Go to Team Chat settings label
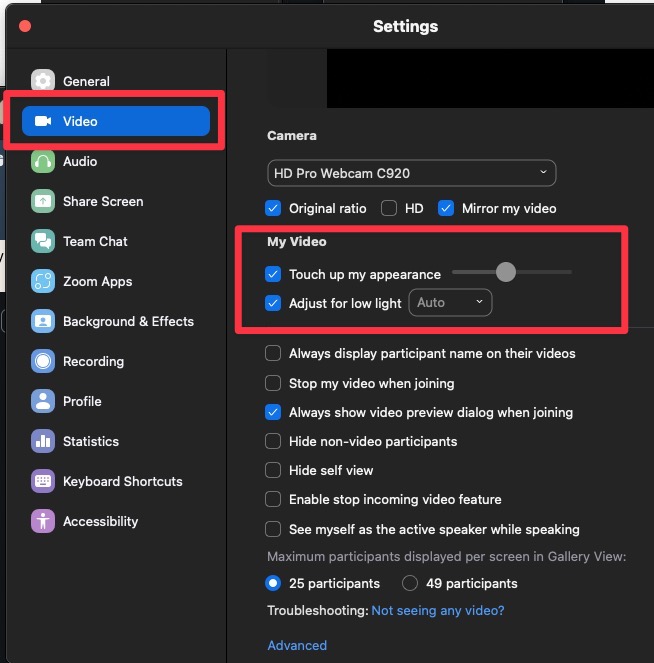The width and height of the screenshot is (654, 663). [95, 241]
